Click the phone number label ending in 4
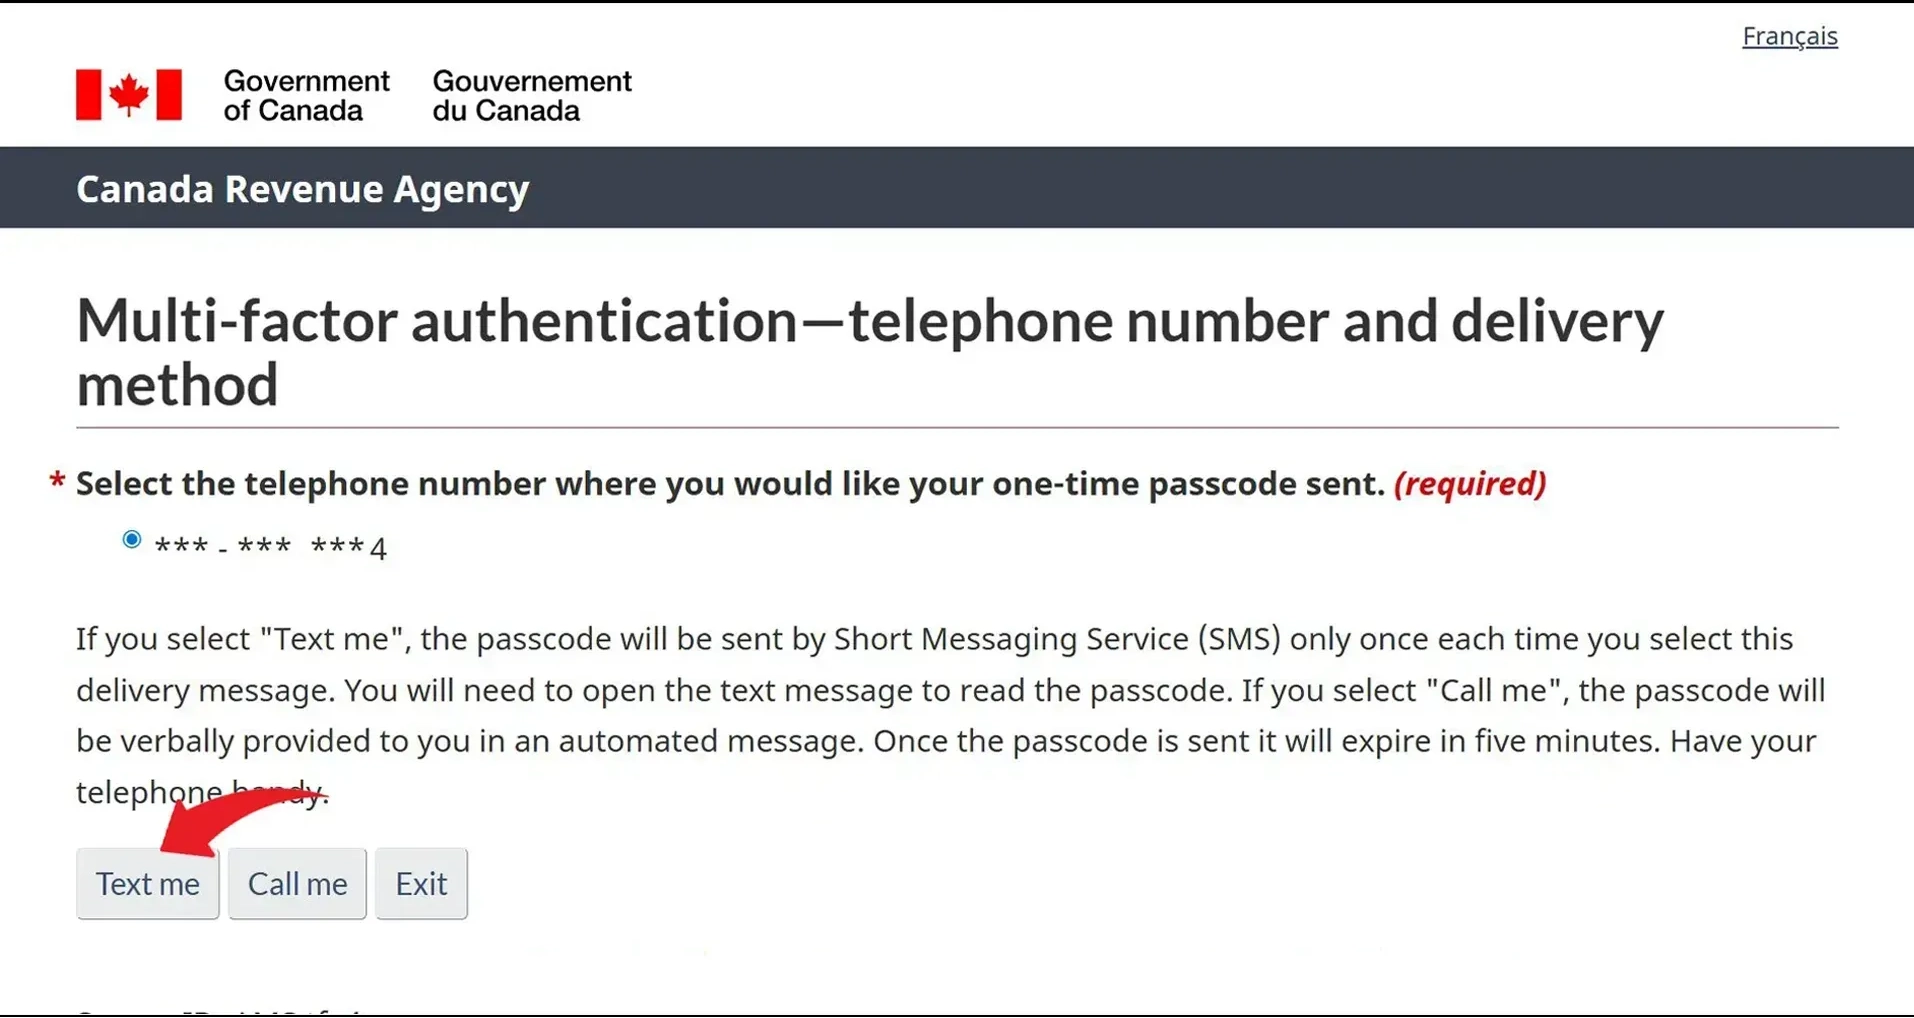The height and width of the screenshot is (1018, 1914). [x=270, y=547]
